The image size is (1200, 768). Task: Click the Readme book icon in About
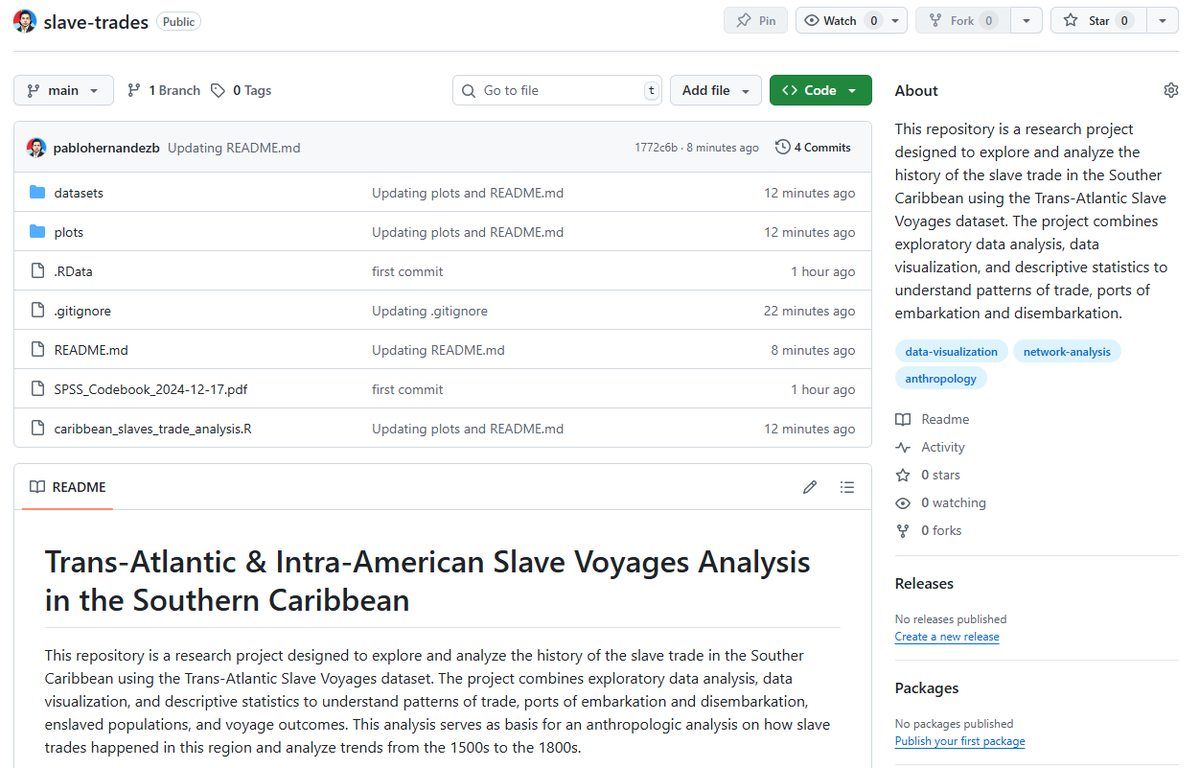pos(903,419)
